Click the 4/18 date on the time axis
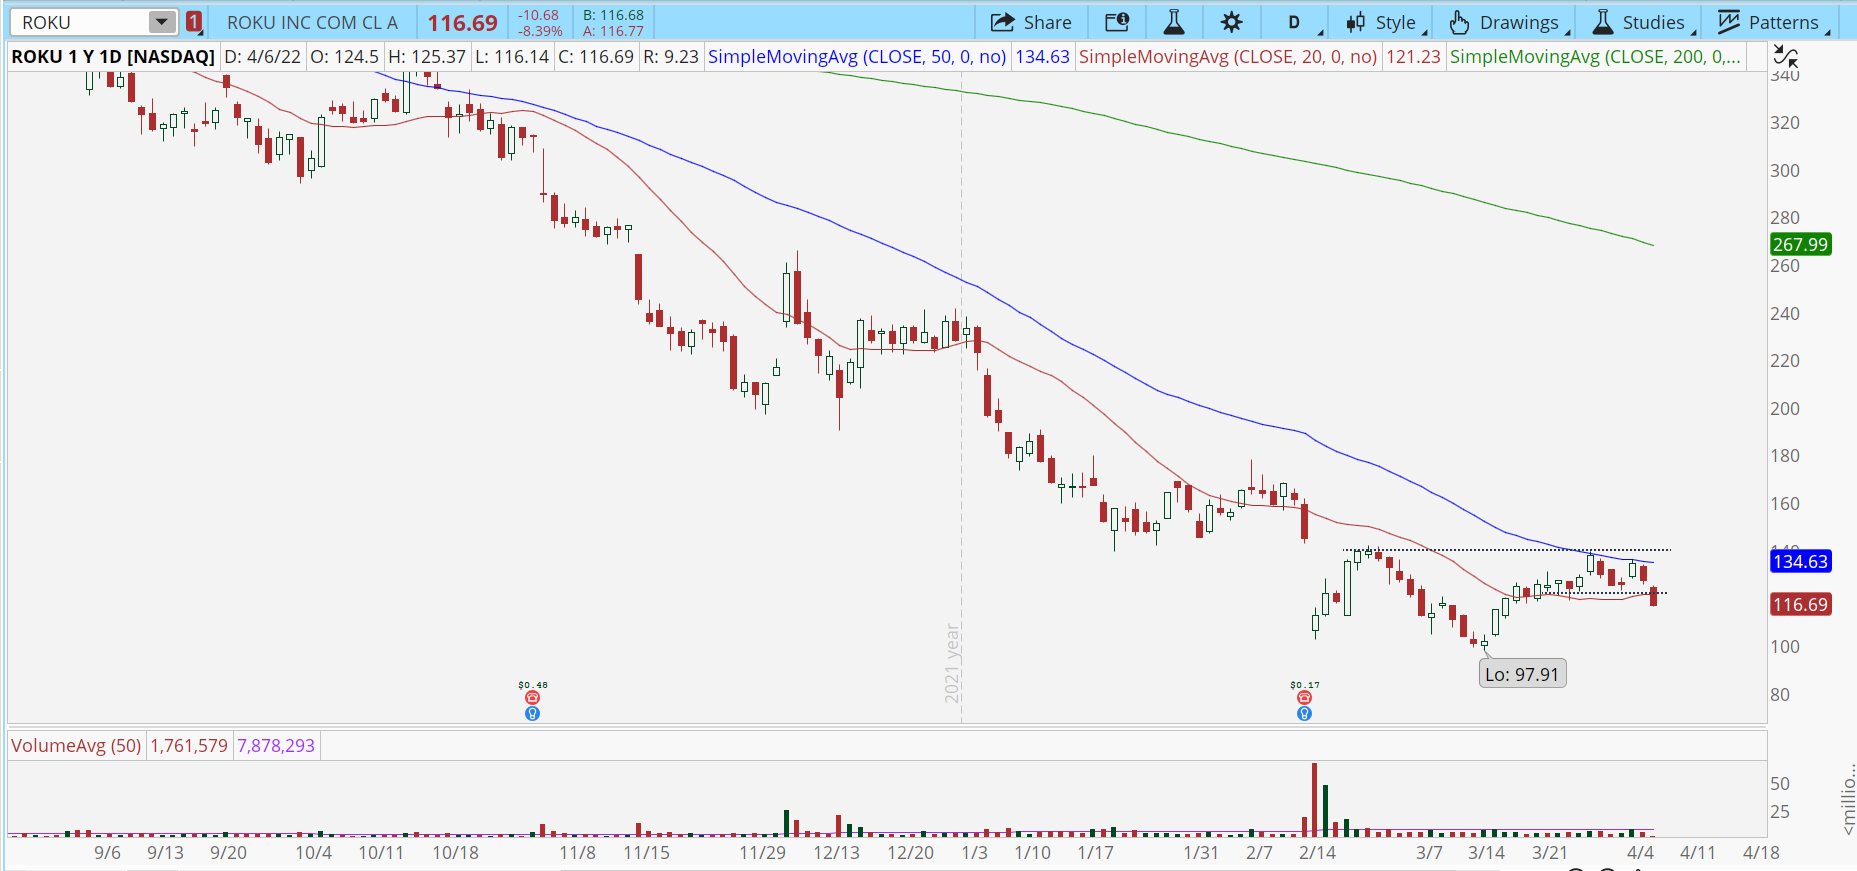 click(1761, 853)
